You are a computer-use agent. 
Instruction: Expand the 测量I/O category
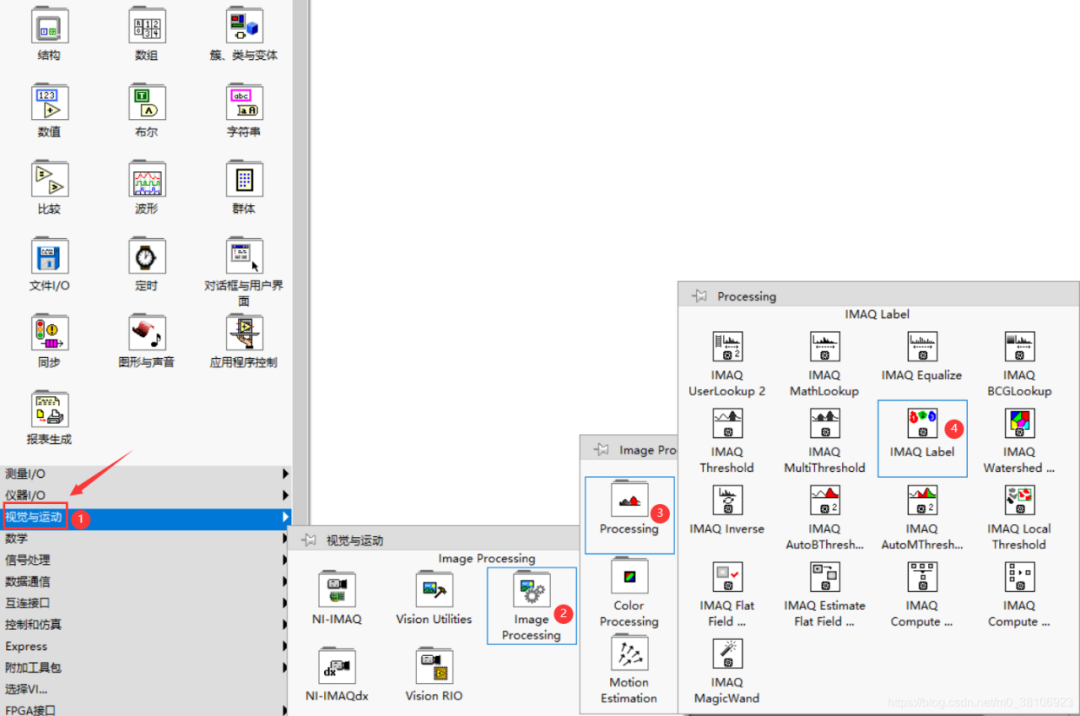coord(145,474)
